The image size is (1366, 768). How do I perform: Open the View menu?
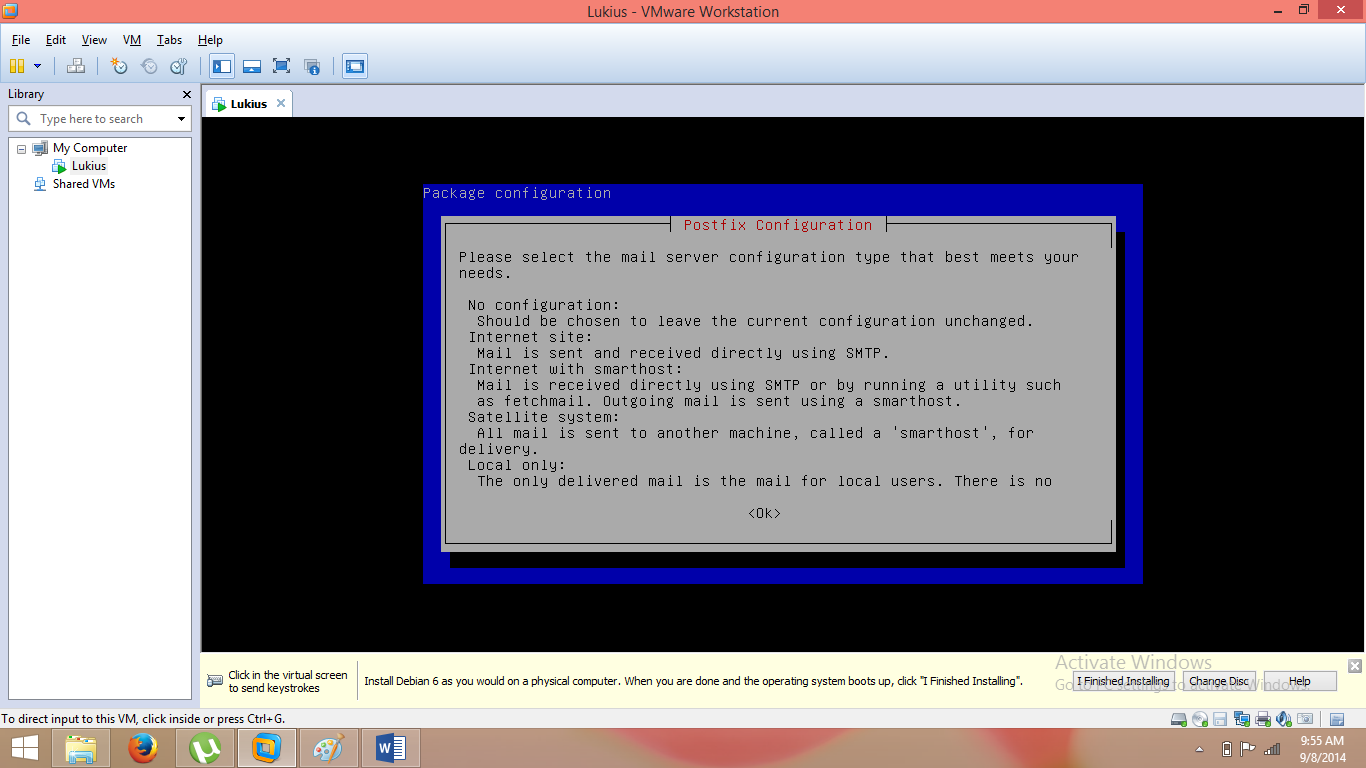click(94, 40)
